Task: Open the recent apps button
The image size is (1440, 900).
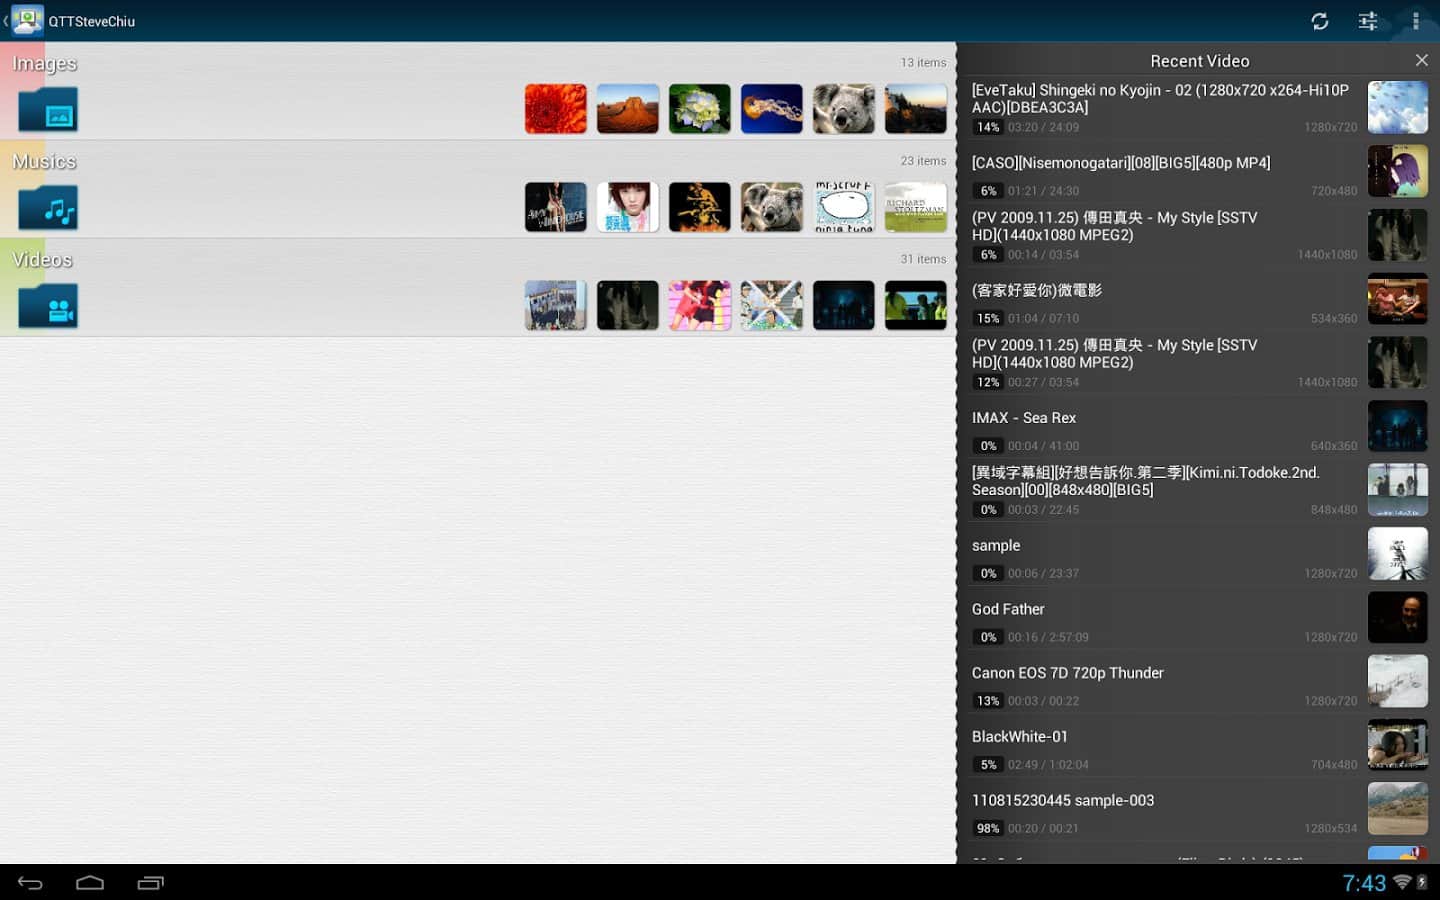Action: [x=150, y=882]
